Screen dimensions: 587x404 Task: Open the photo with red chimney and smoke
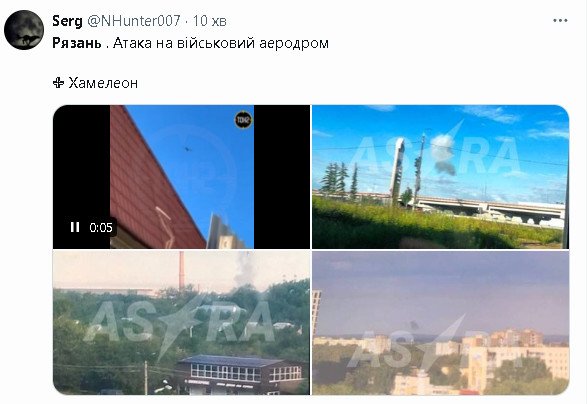tap(182, 323)
